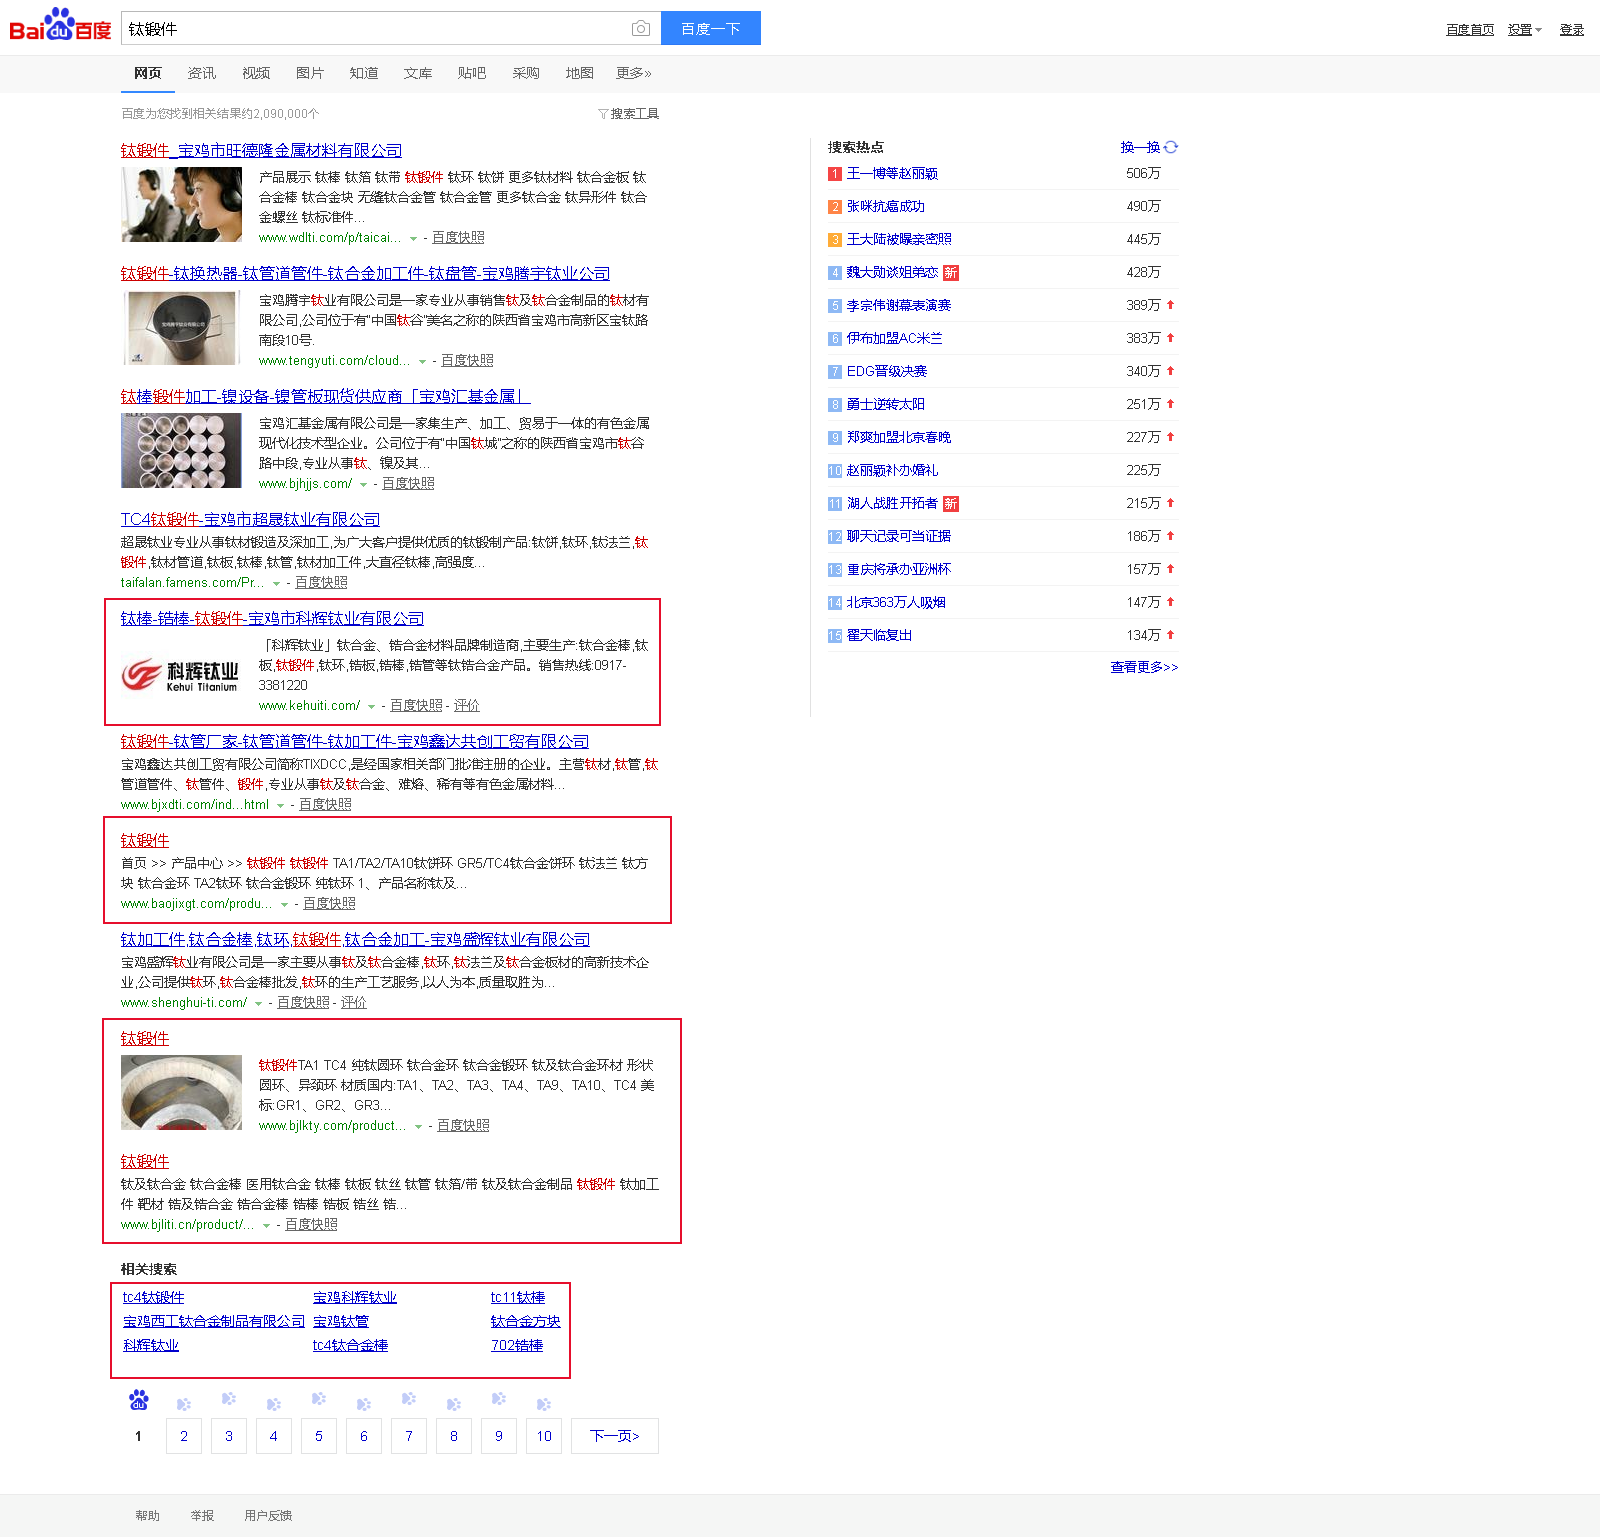Click hot search 伊布加盟AC米兰
This screenshot has height=1537, width=1600.
(895, 338)
